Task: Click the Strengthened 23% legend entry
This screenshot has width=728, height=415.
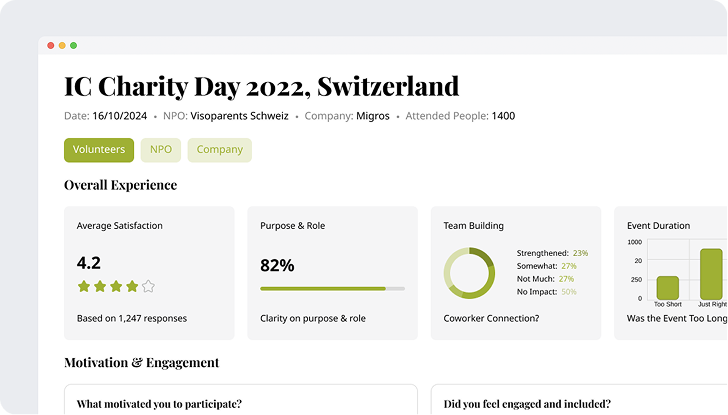Action: (552, 253)
